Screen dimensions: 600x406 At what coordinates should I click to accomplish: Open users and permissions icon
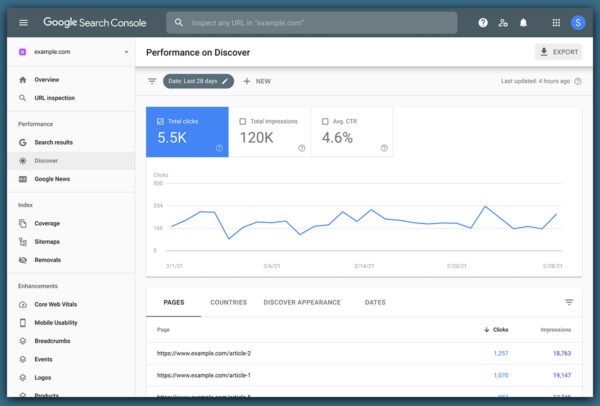[x=503, y=23]
